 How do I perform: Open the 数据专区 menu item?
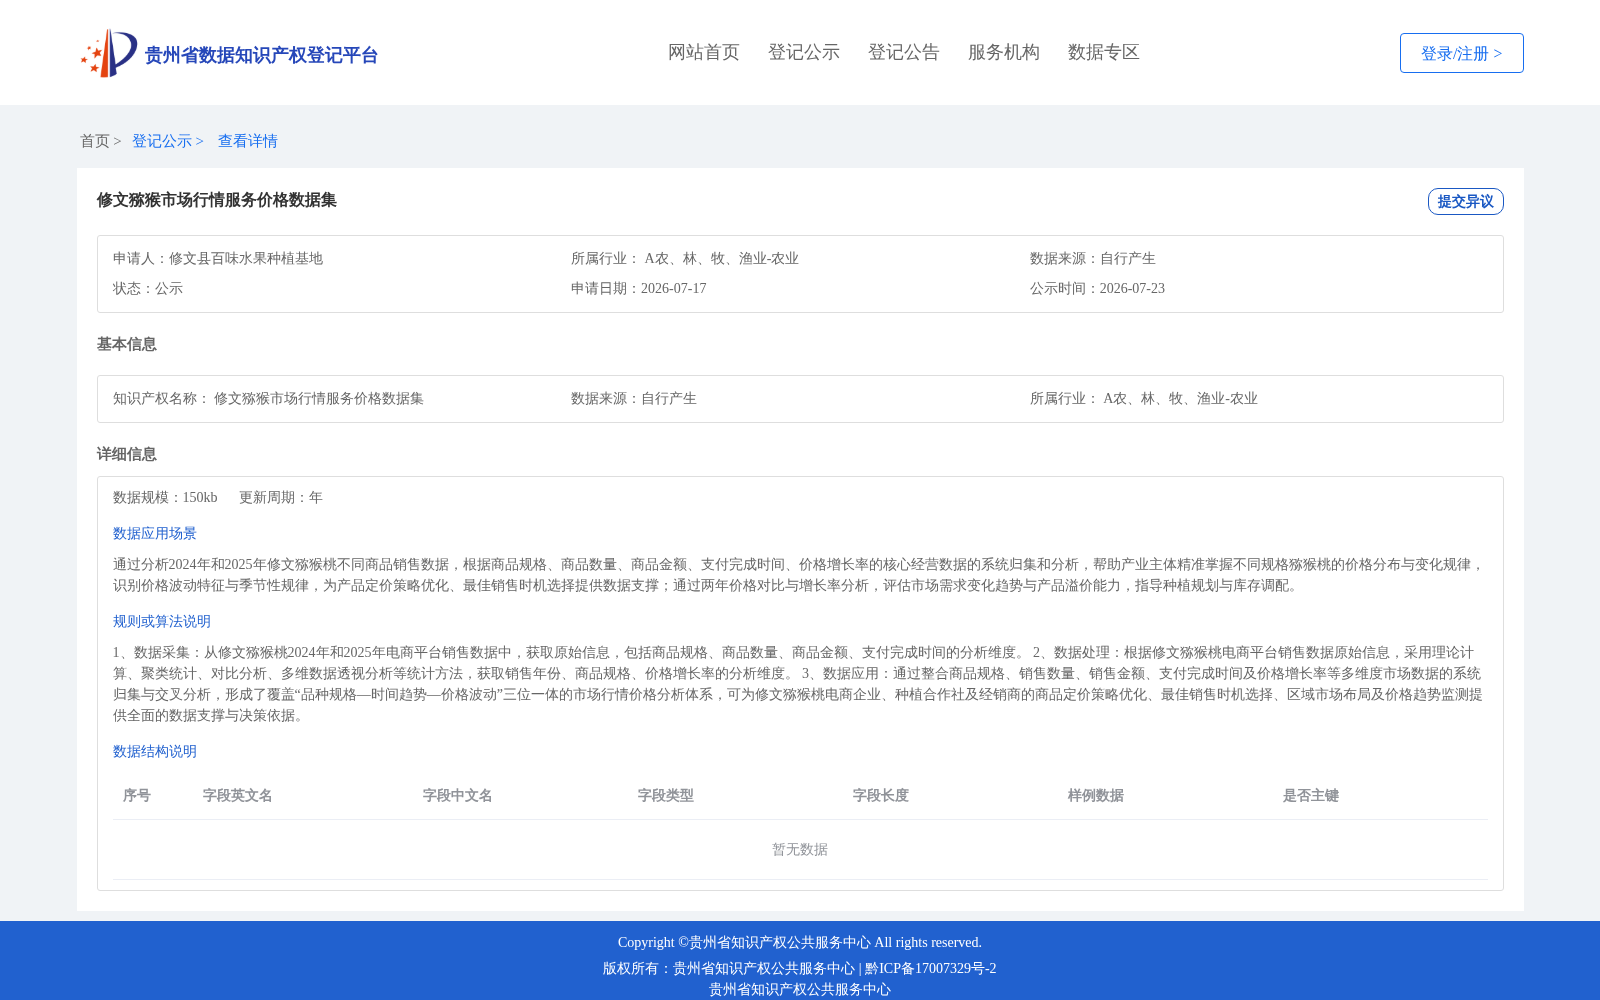(1104, 52)
